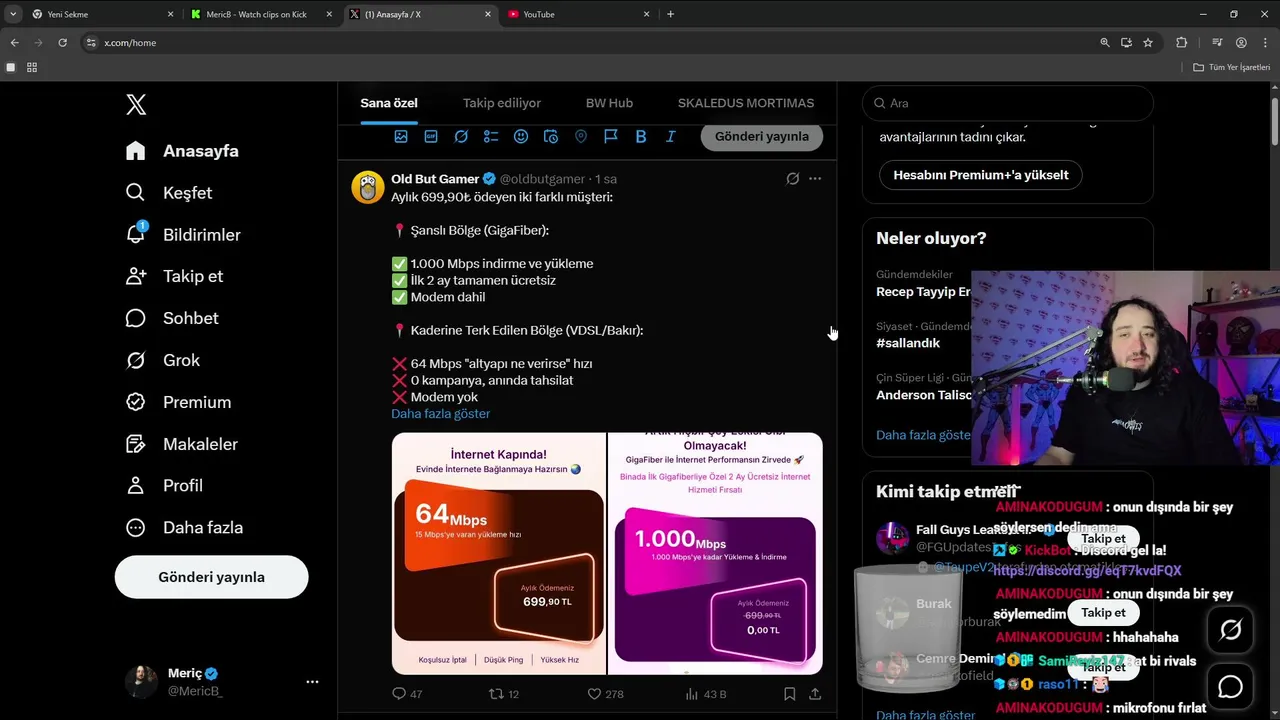Open Takip et in the sidebar
The height and width of the screenshot is (720, 1280).
174,276
